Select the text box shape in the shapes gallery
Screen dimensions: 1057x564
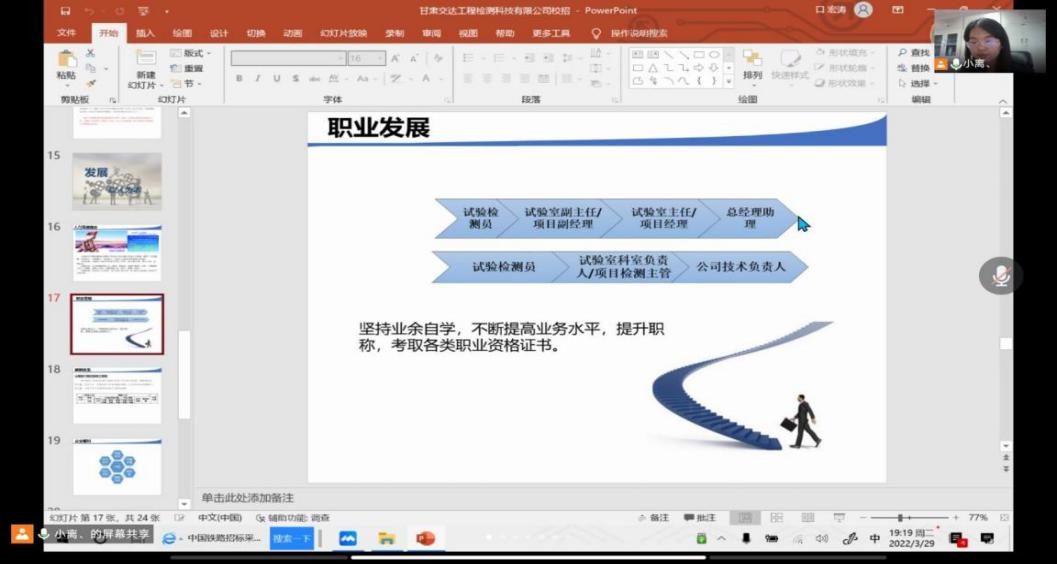tap(638, 54)
